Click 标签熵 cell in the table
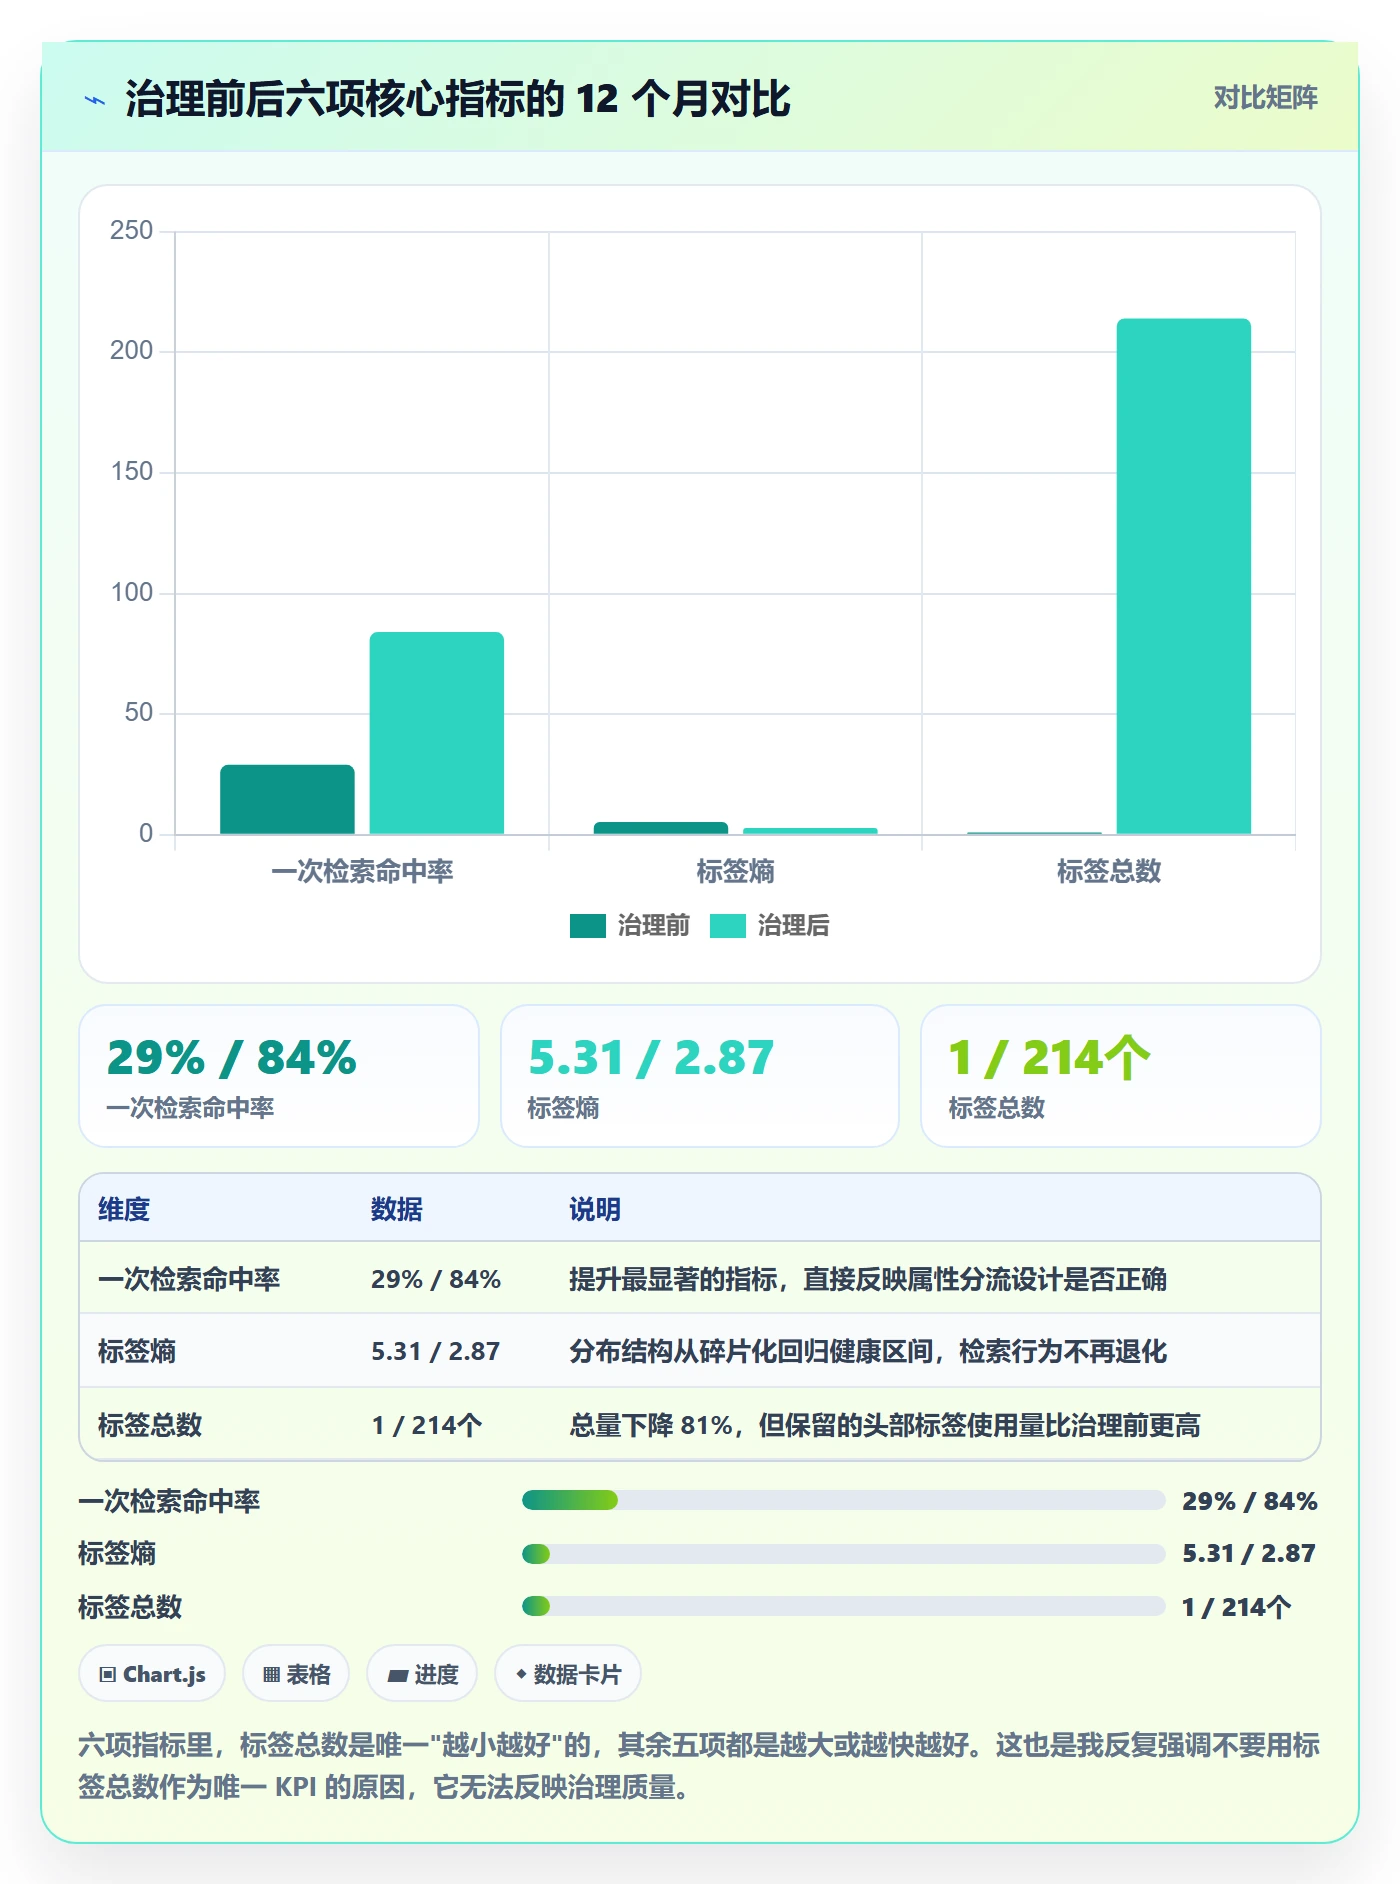The image size is (1400, 1884). [x=137, y=1351]
